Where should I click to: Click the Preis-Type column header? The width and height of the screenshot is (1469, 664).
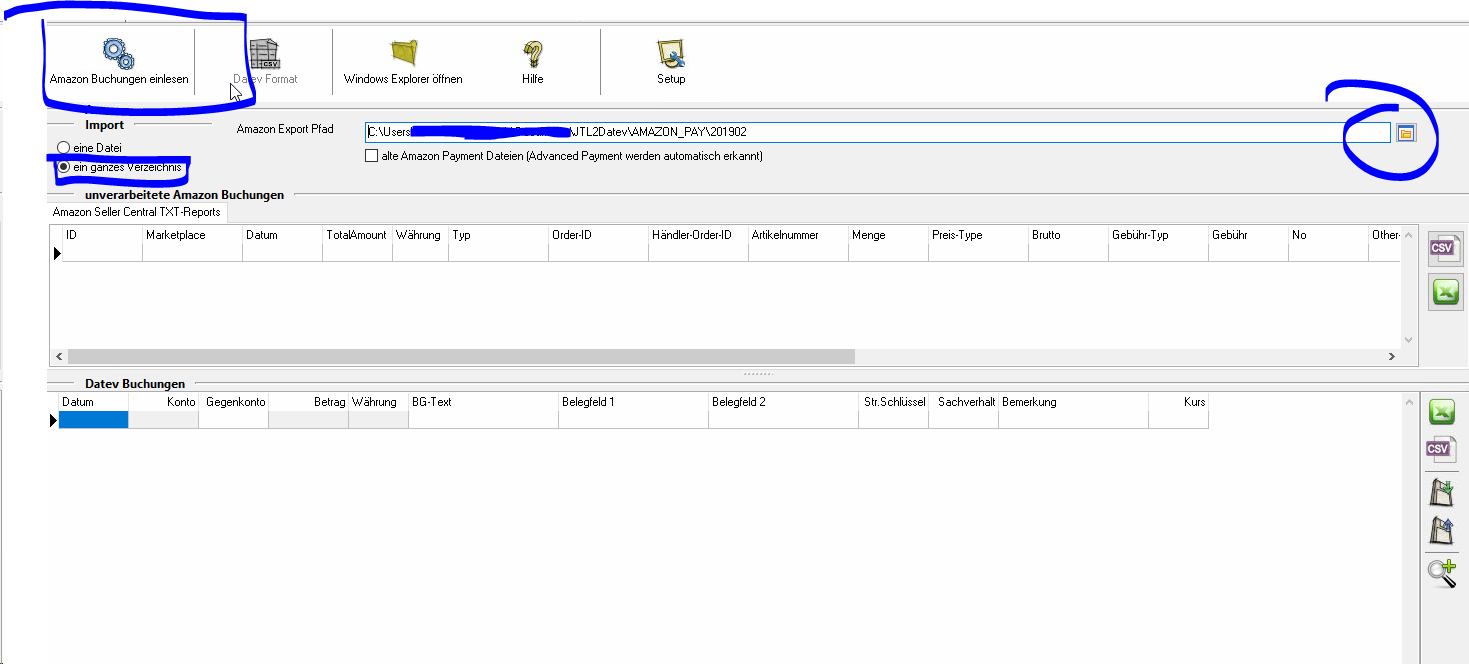point(979,235)
